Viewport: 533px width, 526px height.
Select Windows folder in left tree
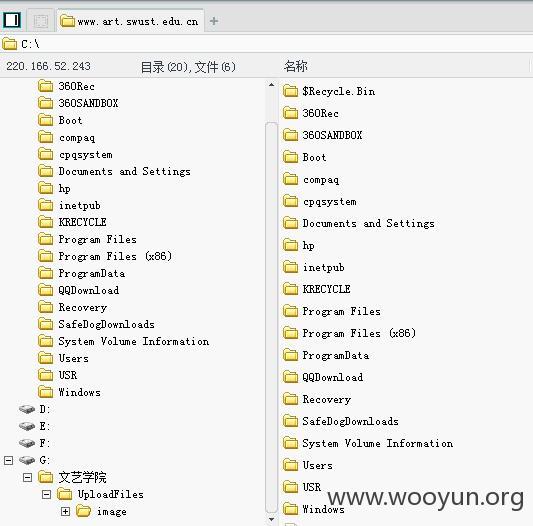[70, 392]
